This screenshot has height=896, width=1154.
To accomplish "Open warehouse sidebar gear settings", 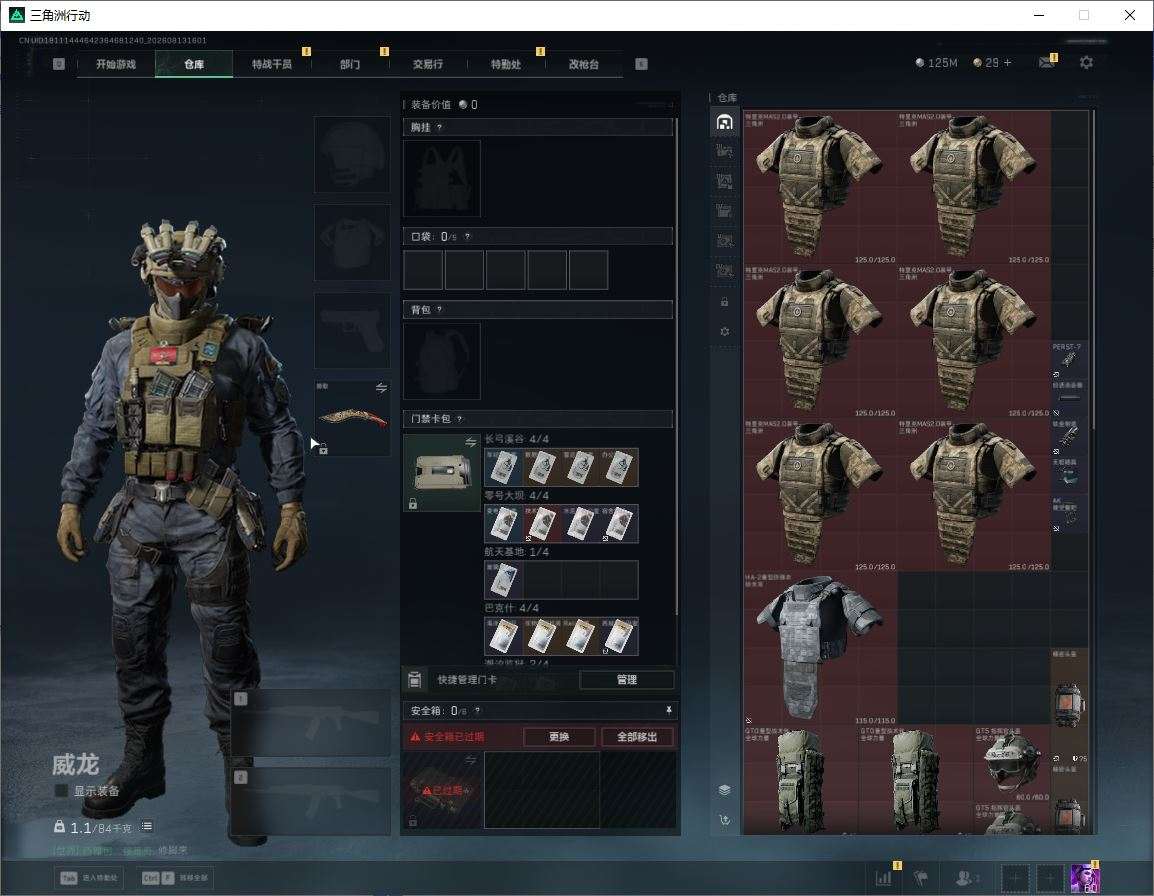I will 724,332.
